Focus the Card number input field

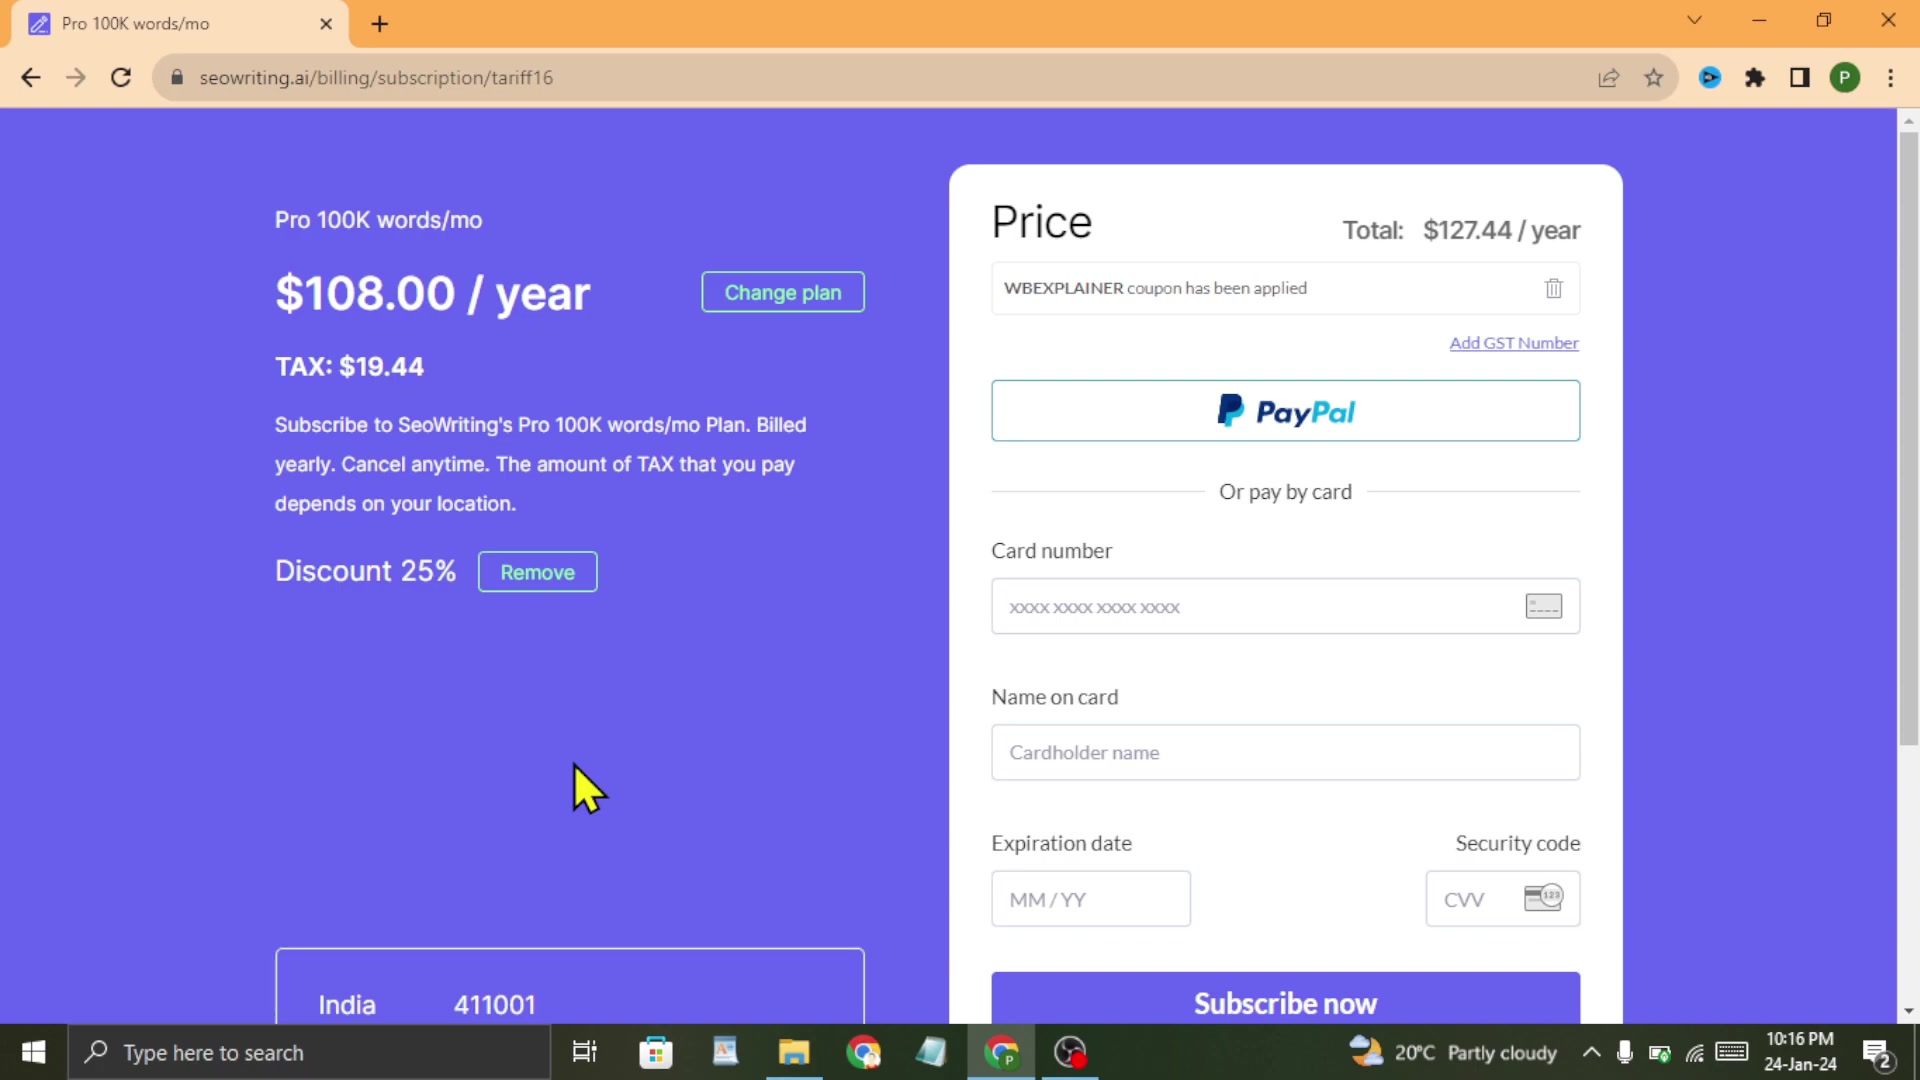(1285, 606)
